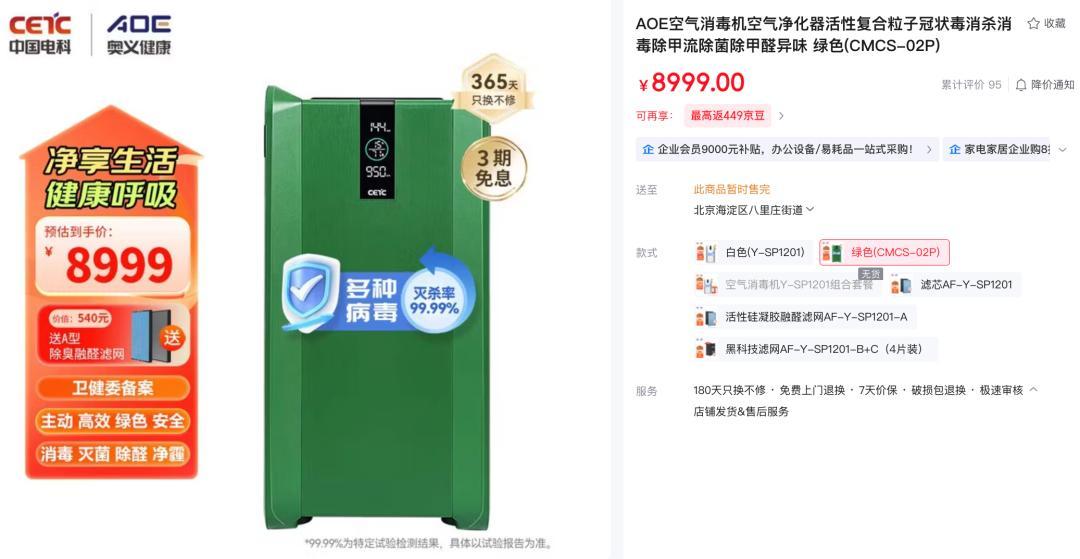
Task: Click the 企 icon beside 企业会员9000元补贴
Action: 647,149
